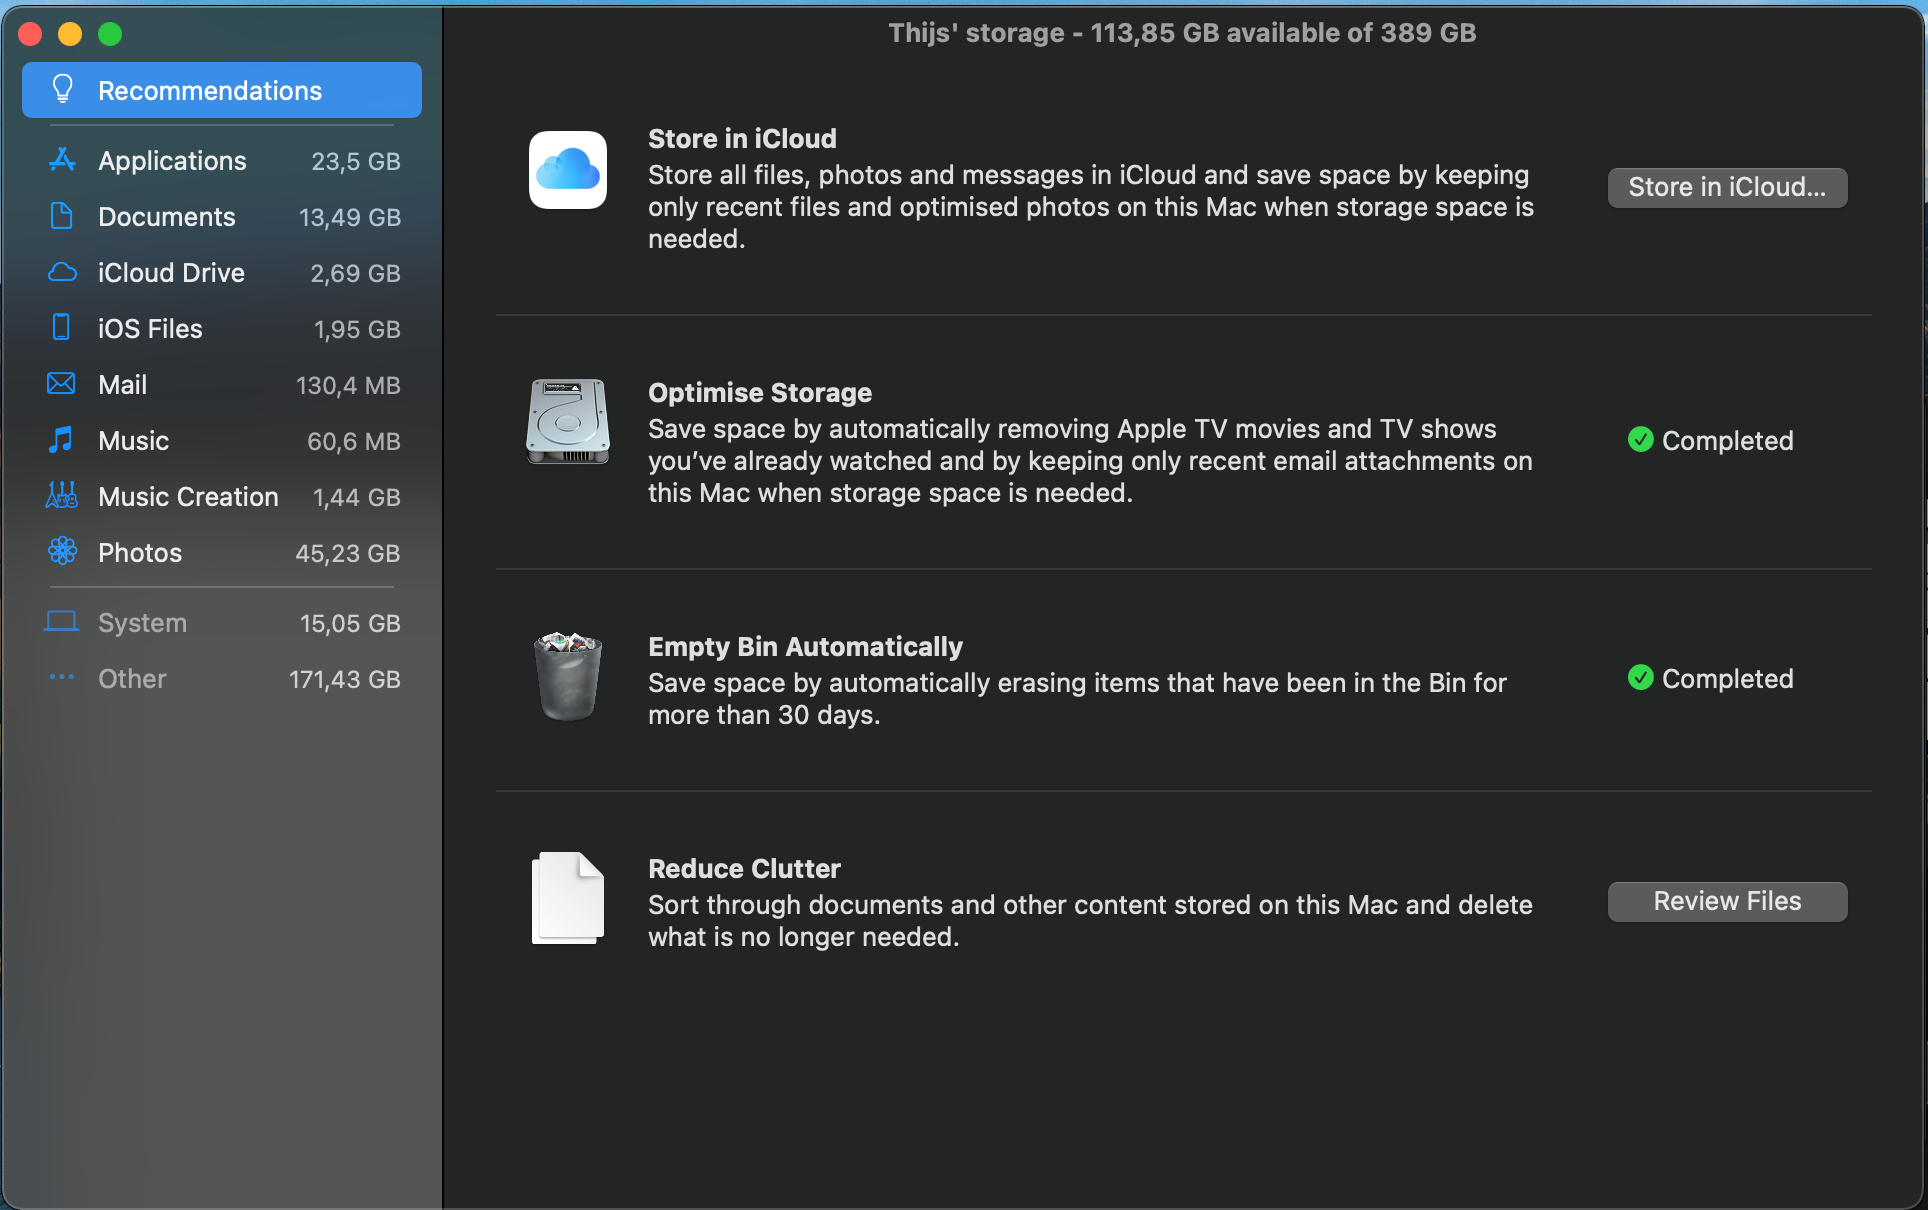Click the Photos flower icon
The height and width of the screenshot is (1210, 1928).
point(62,551)
